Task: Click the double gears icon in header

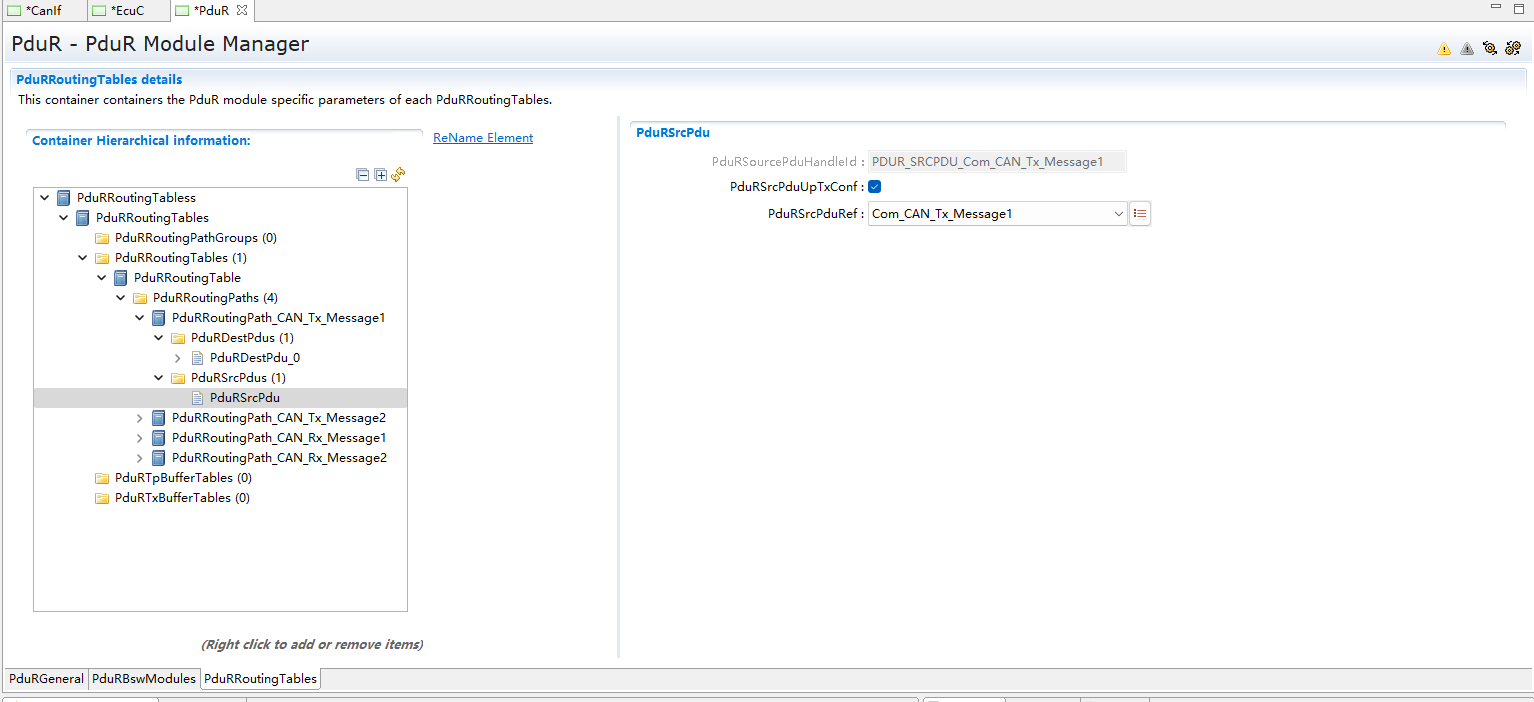Action: click(x=1513, y=48)
